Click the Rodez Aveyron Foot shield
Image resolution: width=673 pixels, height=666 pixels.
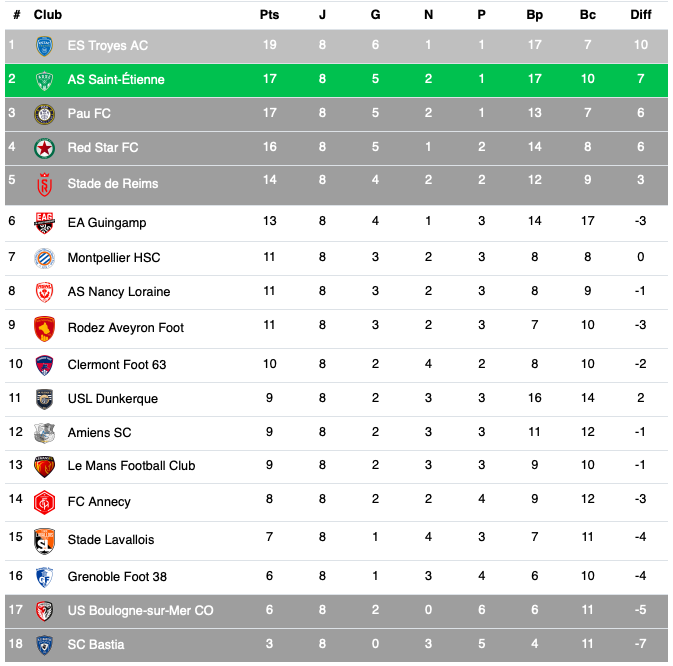[44, 329]
